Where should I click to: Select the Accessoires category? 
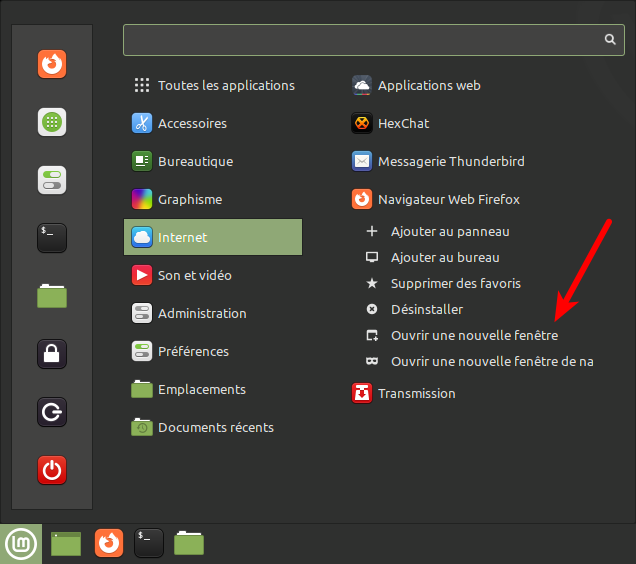(213, 123)
